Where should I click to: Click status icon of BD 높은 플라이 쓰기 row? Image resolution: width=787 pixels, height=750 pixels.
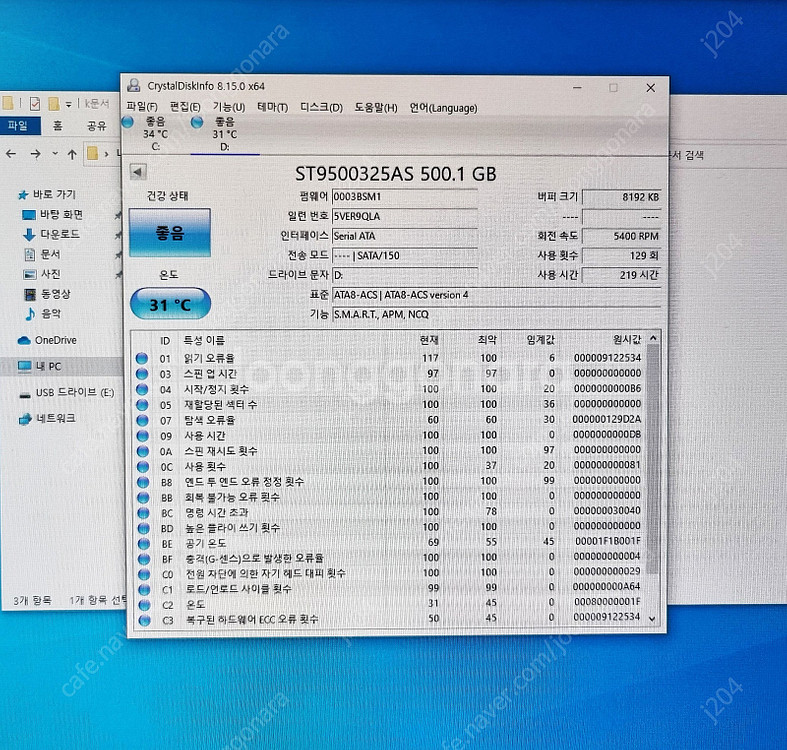[144, 528]
